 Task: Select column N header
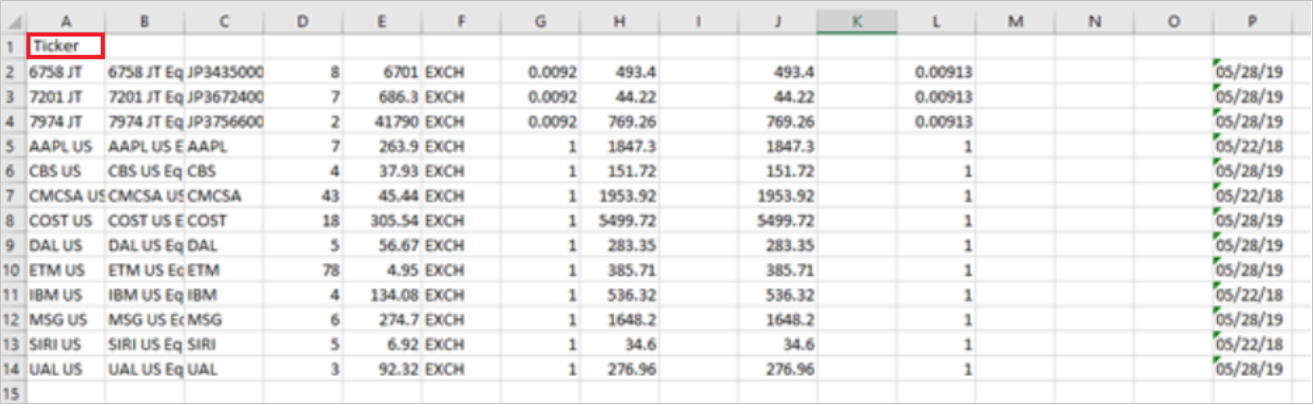[x=1093, y=22]
